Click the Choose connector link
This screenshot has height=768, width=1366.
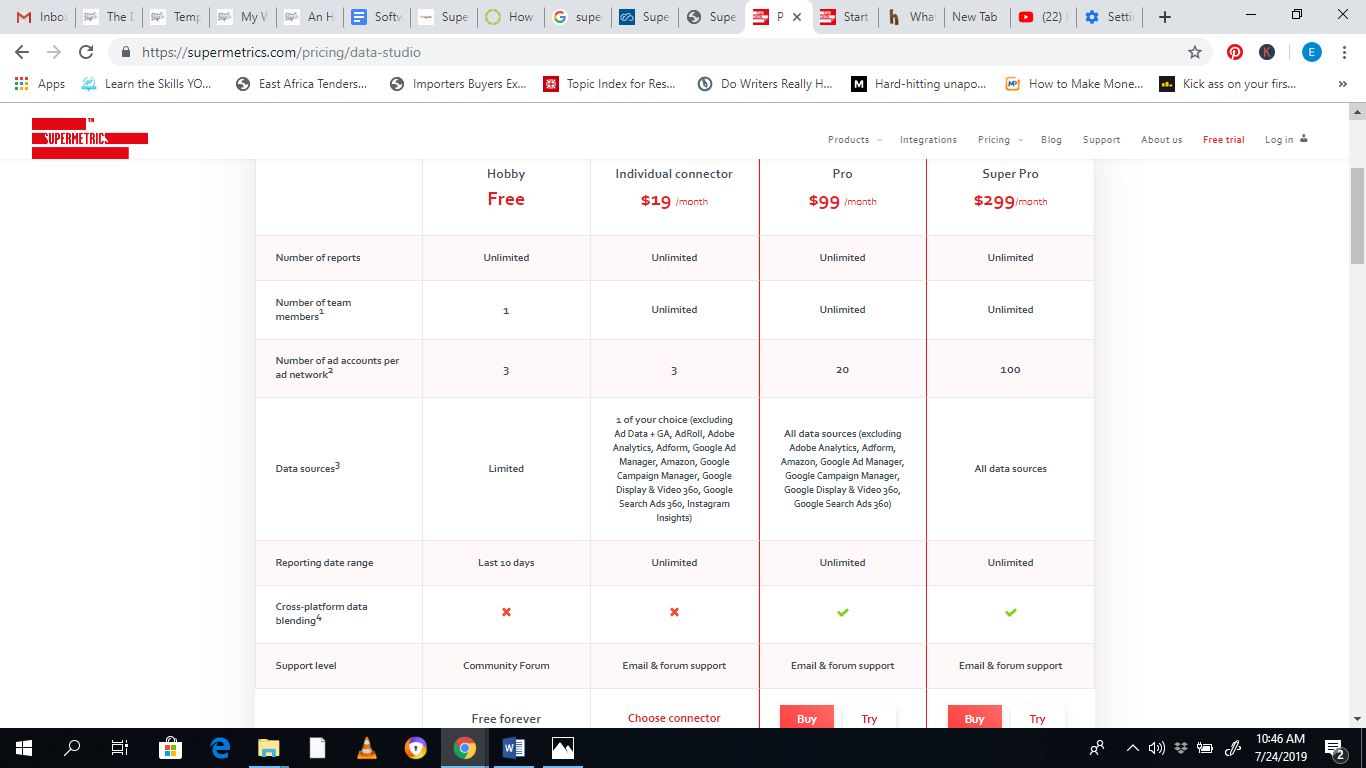coord(674,718)
